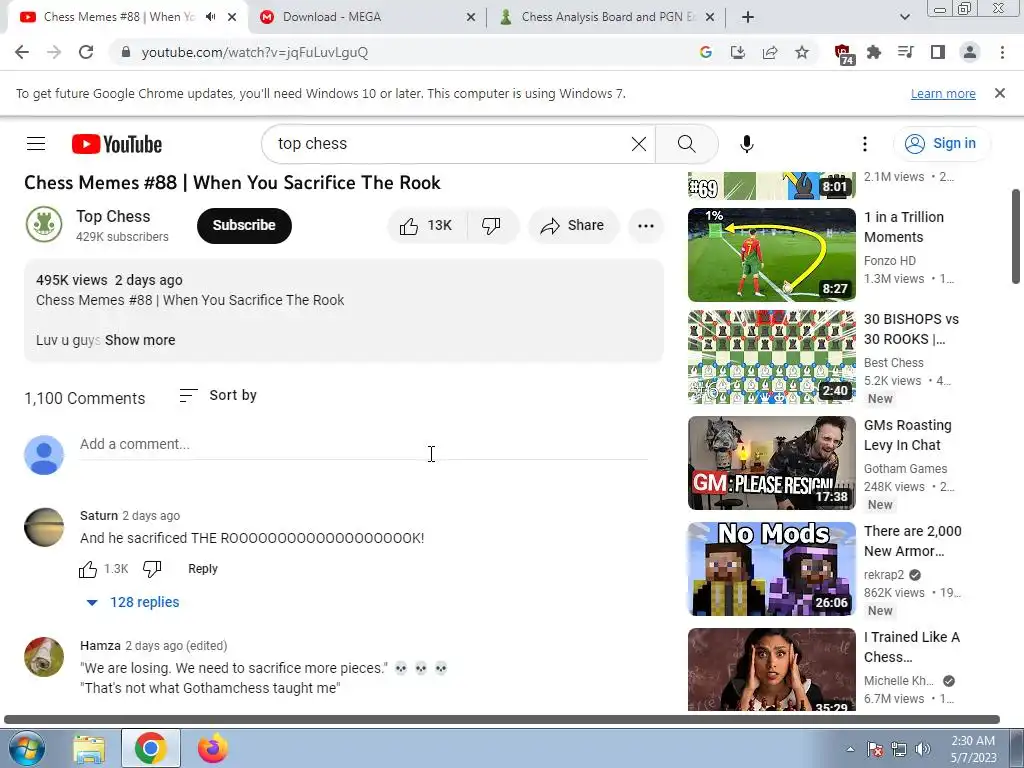Mute the tab via speaker icon
The image size is (1024, 768).
(x=210, y=17)
